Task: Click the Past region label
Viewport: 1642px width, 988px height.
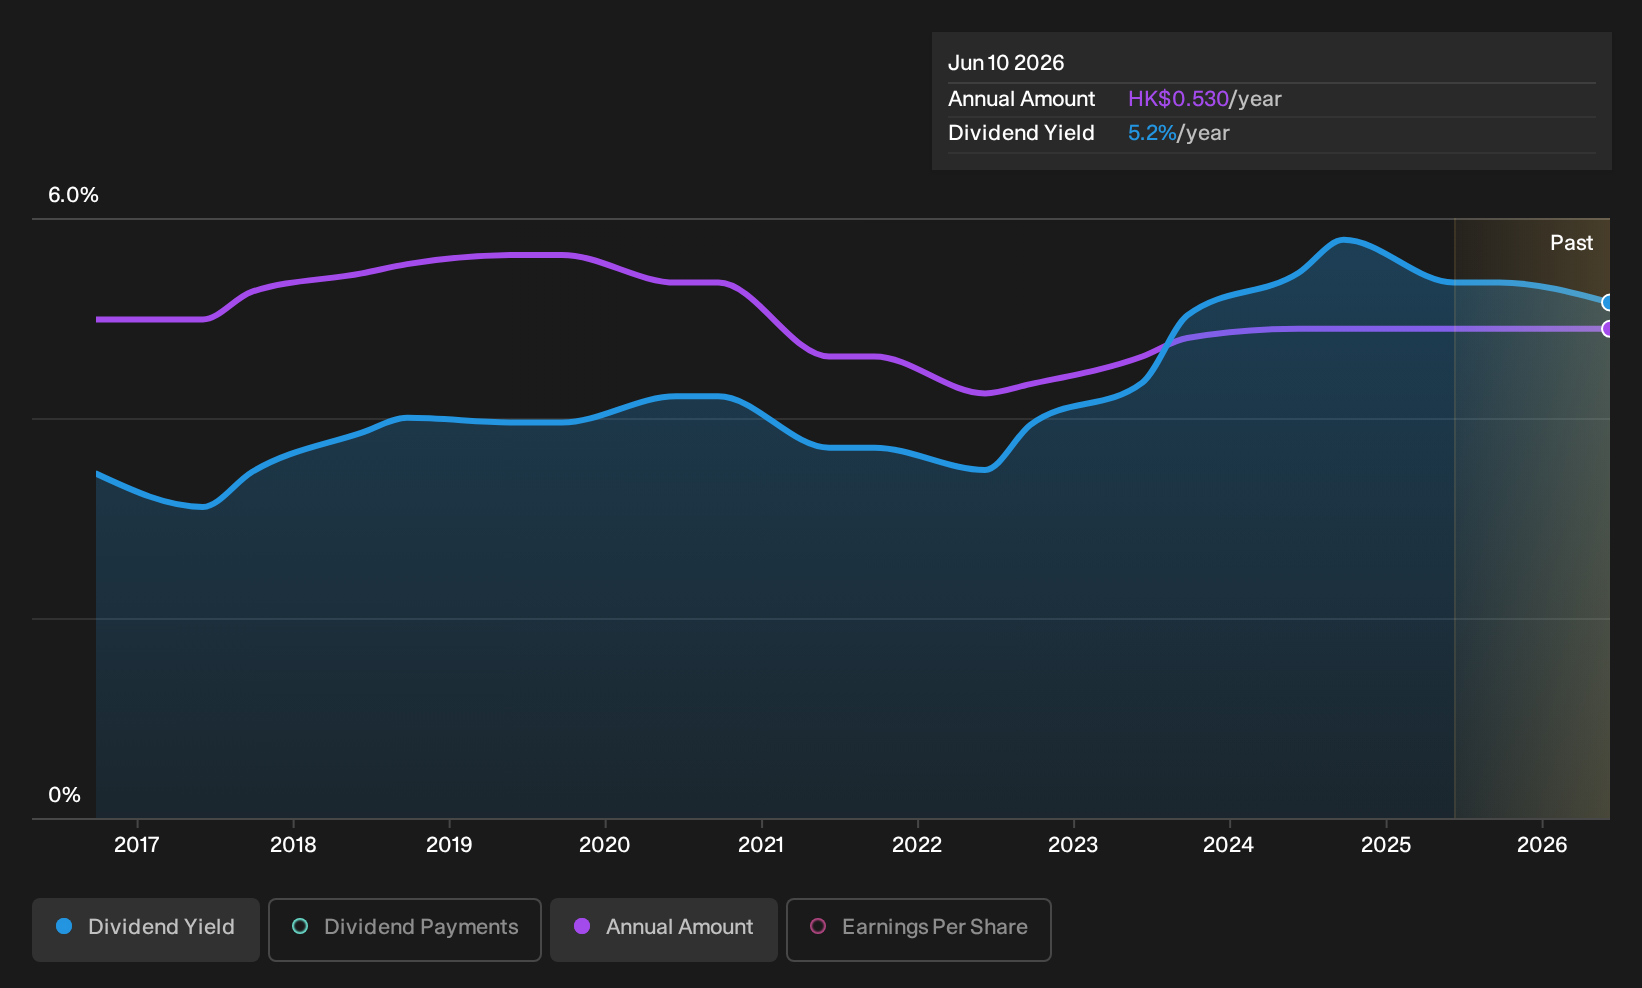Action: pos(1571,243)
